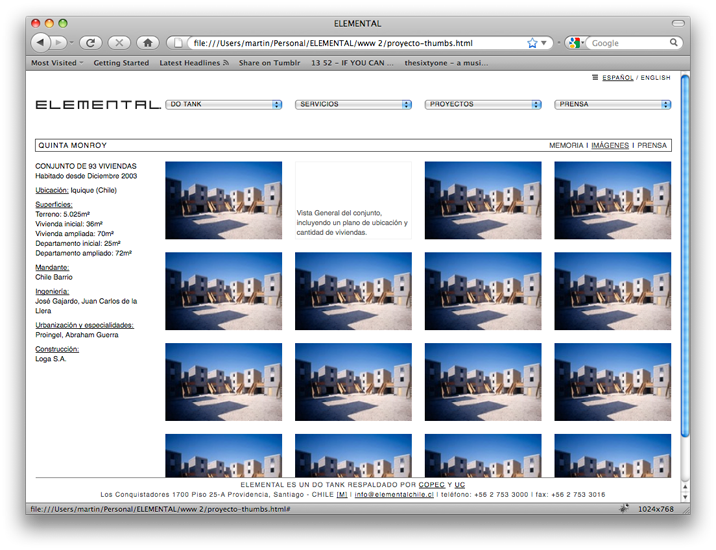This screenshot has height=550, width=716.
Task: Open the thesixtyone bookmark
Action: [x=446, y=63]
